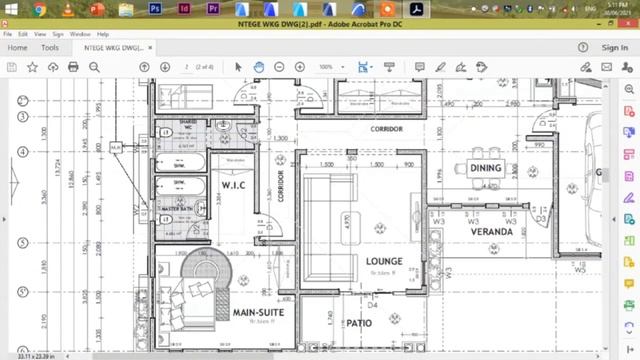640x360 pixels.
Task: Click the Sign In link
Action: pyautogui.click(x=615, y=48)
